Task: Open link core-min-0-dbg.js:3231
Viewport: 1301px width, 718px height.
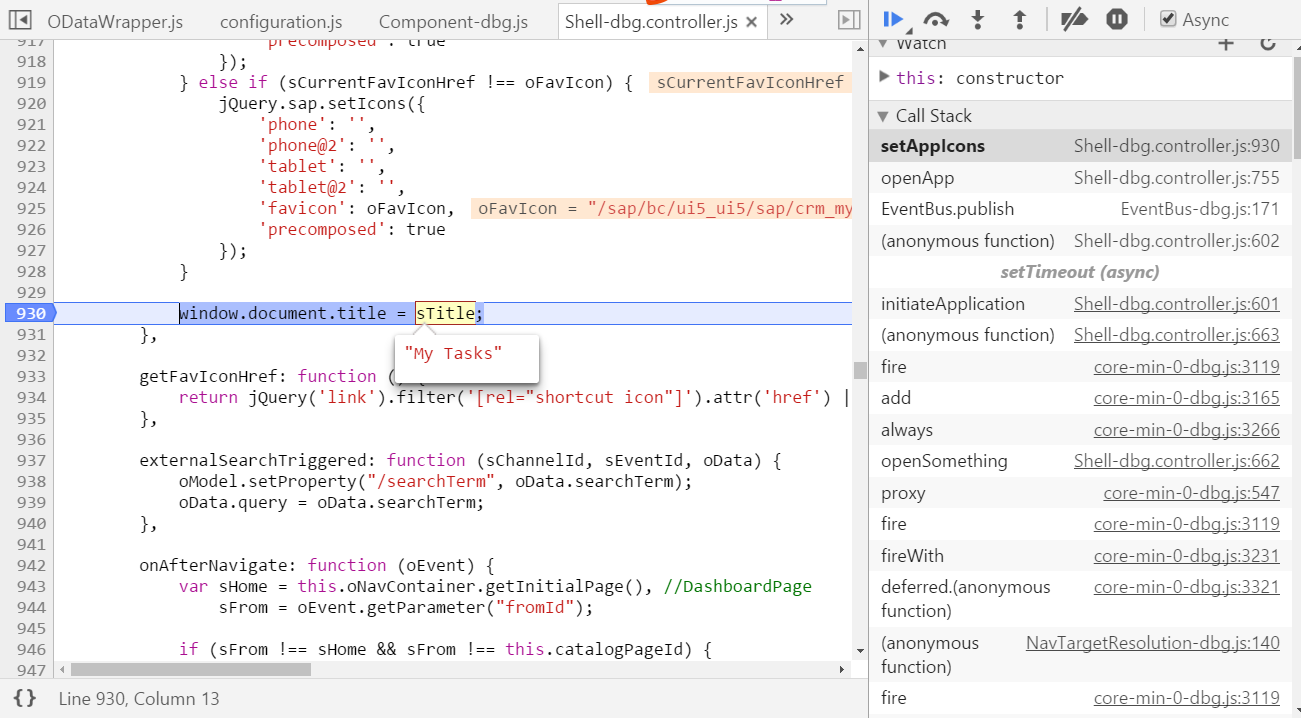Action: (1187, 556)
